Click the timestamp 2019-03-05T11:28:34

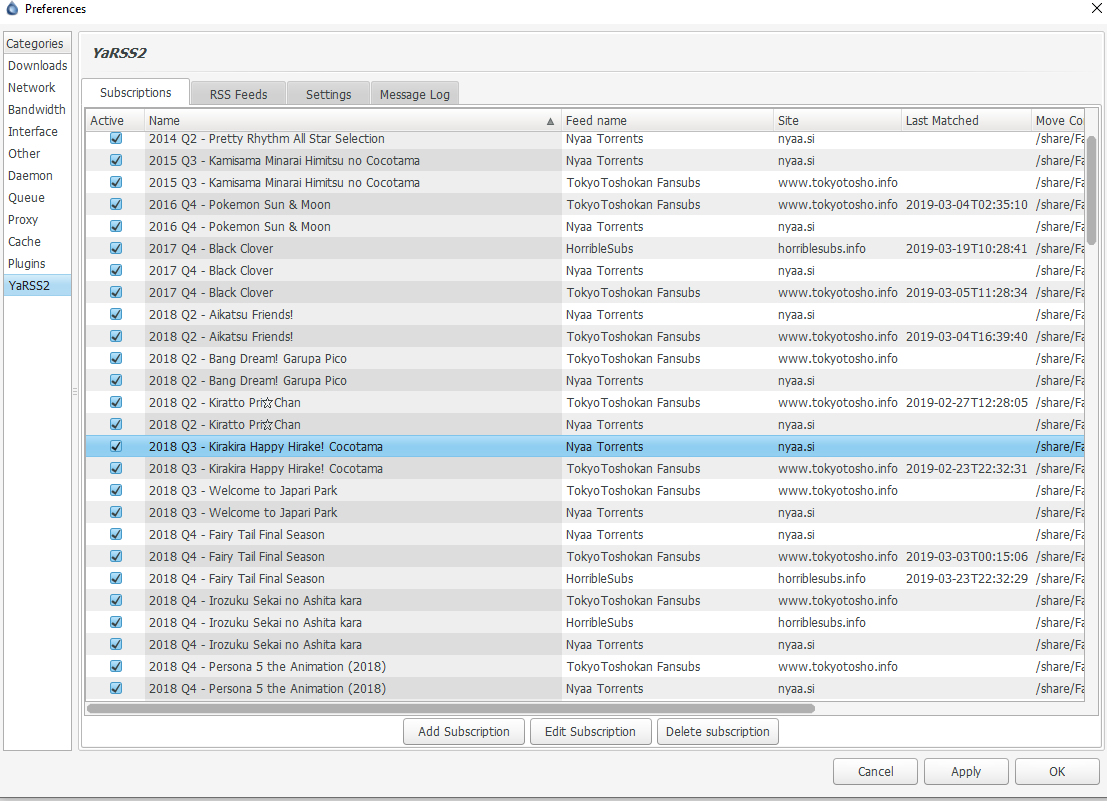point(967,292)
